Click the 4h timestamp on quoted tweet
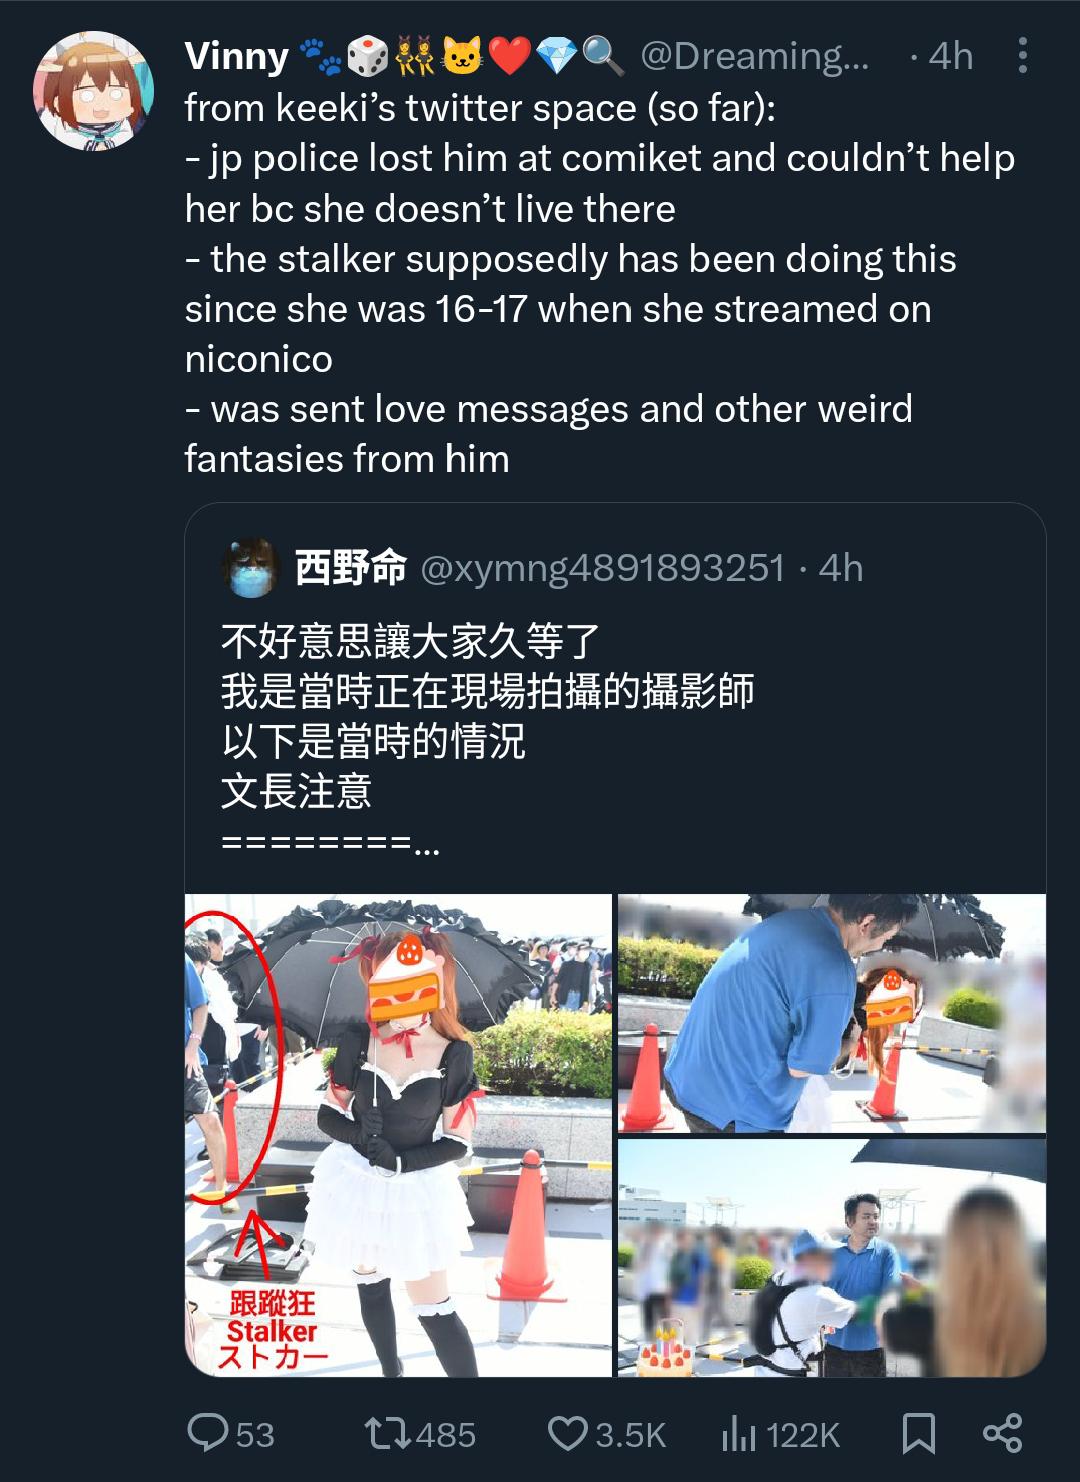 840,568
